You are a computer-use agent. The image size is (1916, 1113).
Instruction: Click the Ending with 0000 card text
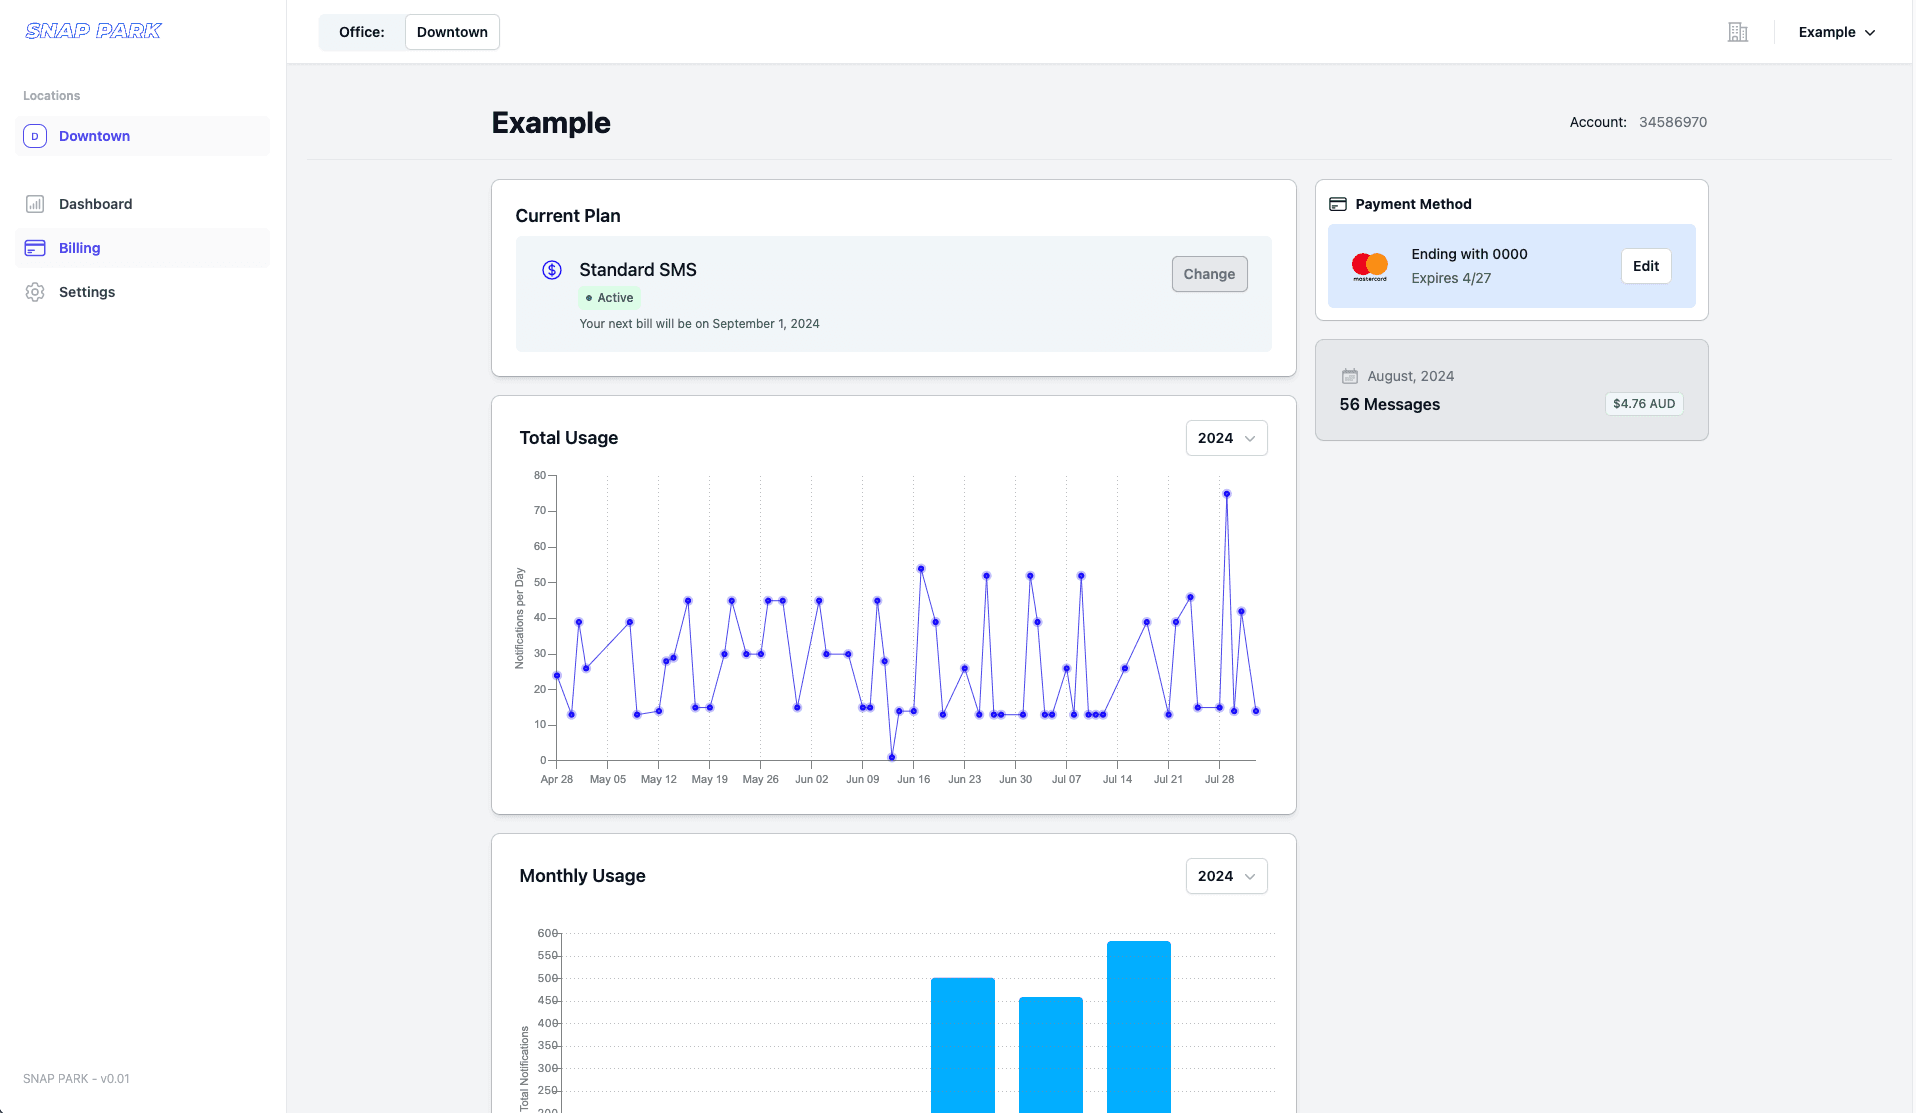click(1469, 254)
